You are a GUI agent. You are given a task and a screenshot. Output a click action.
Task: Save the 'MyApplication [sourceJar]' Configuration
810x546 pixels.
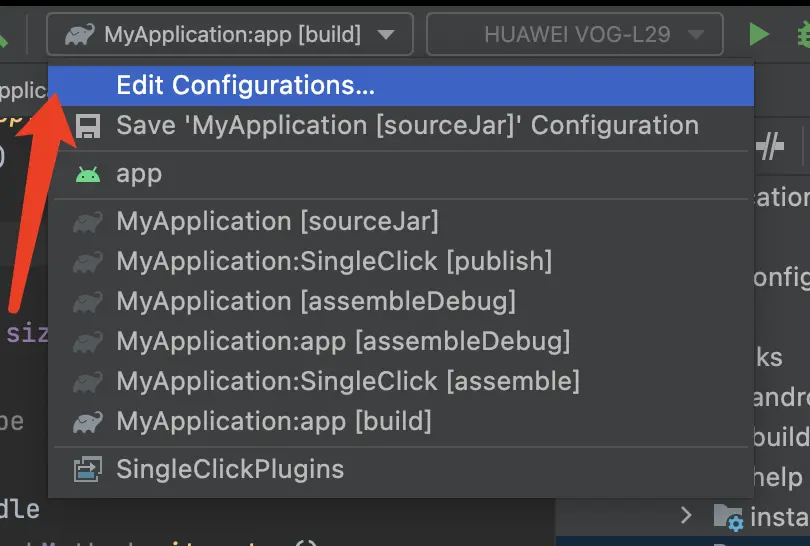(x=407, y=126)
